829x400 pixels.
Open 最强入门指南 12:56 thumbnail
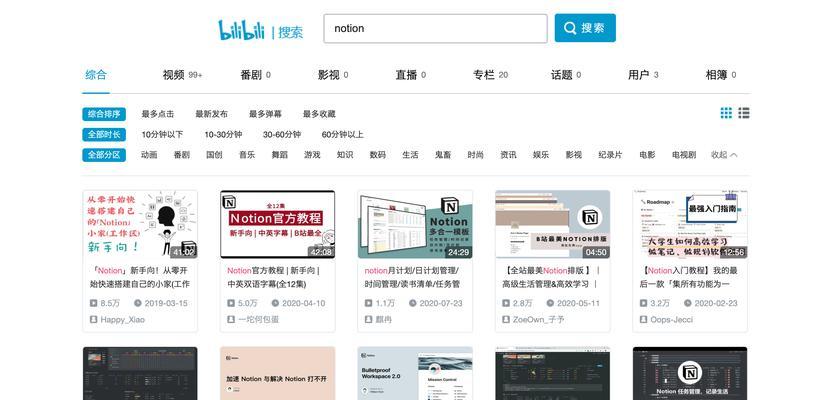690,224
